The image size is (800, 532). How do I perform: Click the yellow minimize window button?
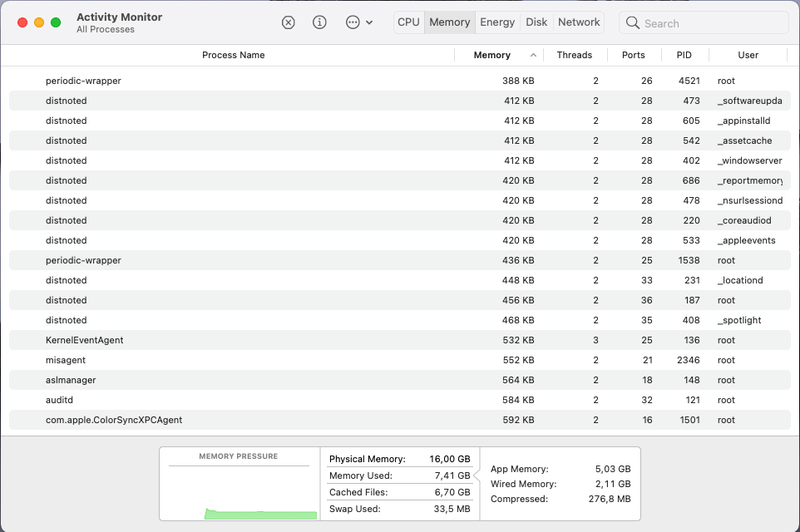click(x=39, y=22)
